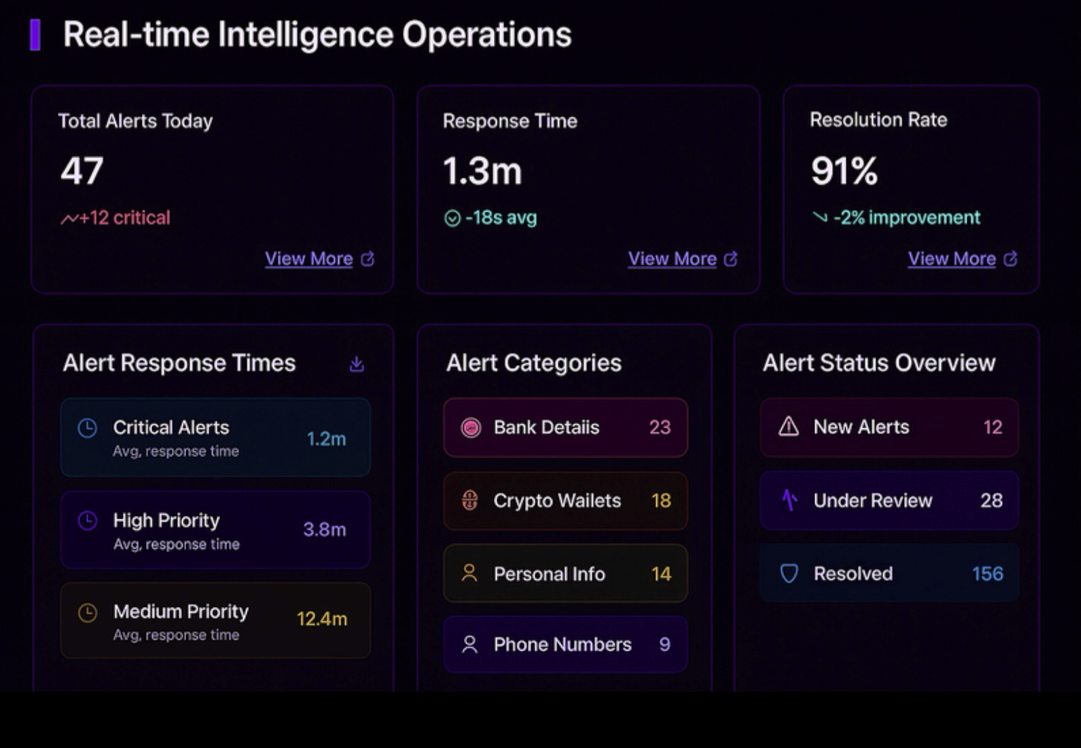Open View More under Resolution Rate
Screen dimensions: 1081x748
(x=952, y=258)
